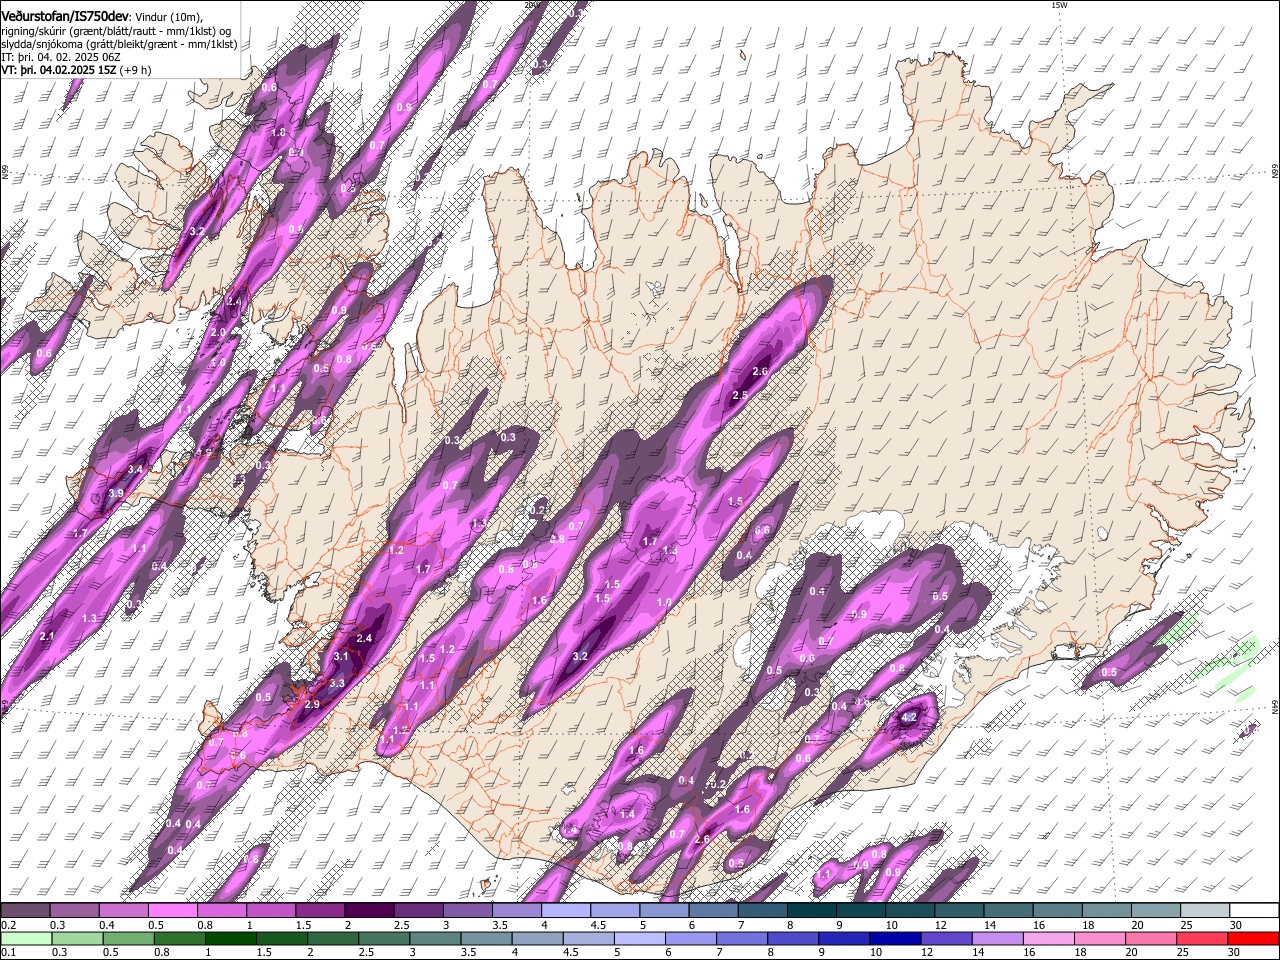Select the darkest purple swatch between 2 and 2.5
The width and height of the screenshot is (1280, 960).
(369, 910)
